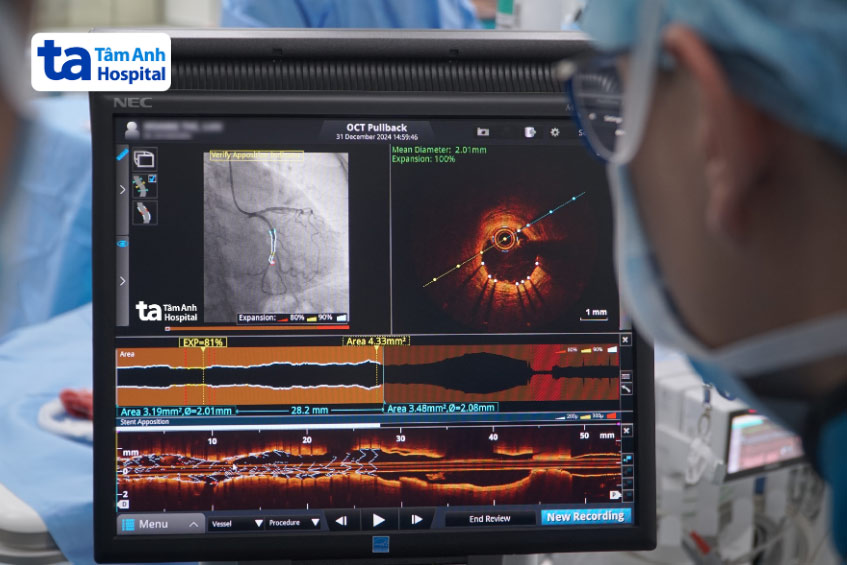This screenshot has height=565, width=847.
Task: Click the 1 mm scale bar
Action: point(595,314)
